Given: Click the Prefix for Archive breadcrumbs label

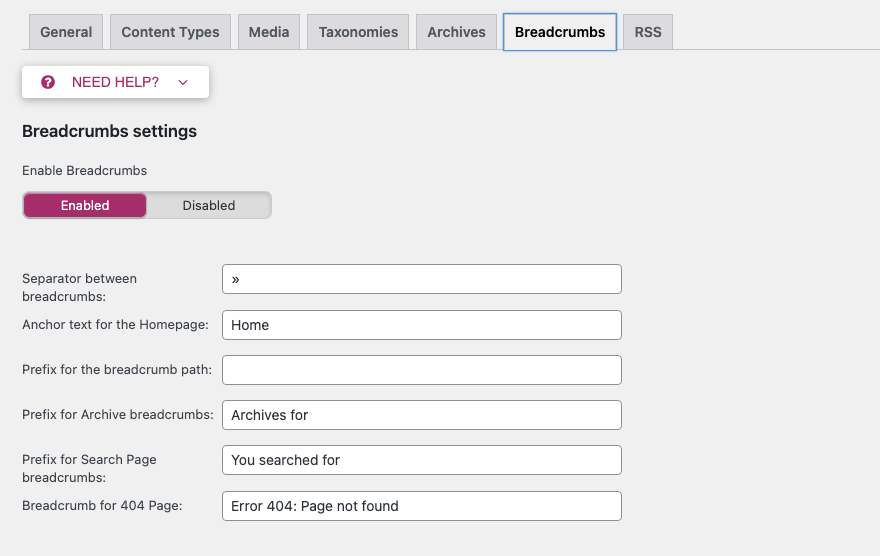Looking at the screenshot, I should (x=118, y=414).
